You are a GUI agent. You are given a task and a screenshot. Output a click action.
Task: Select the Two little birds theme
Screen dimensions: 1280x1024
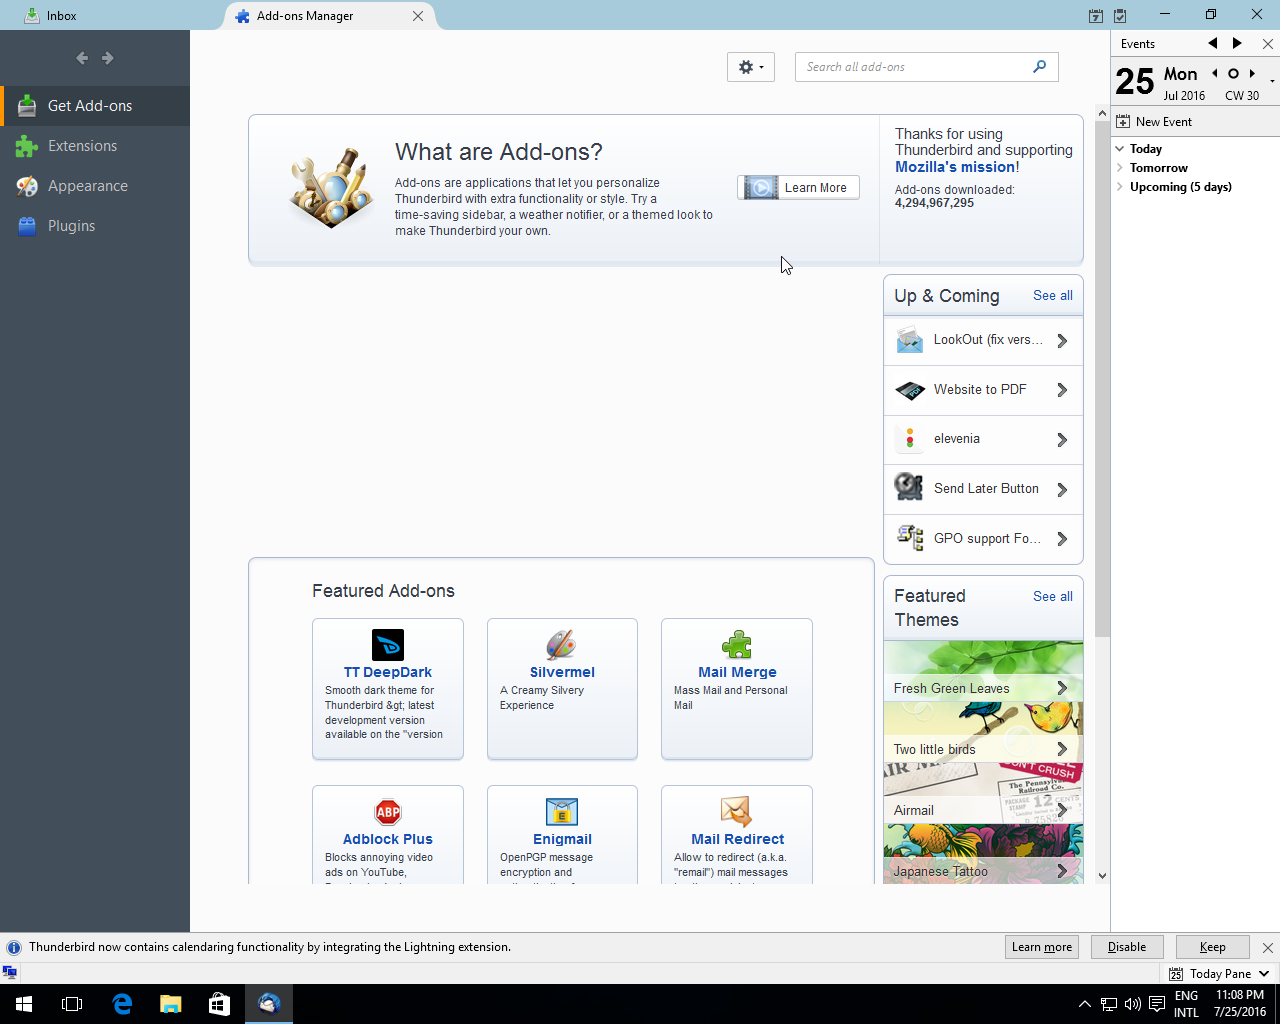[x=983, y=733]
